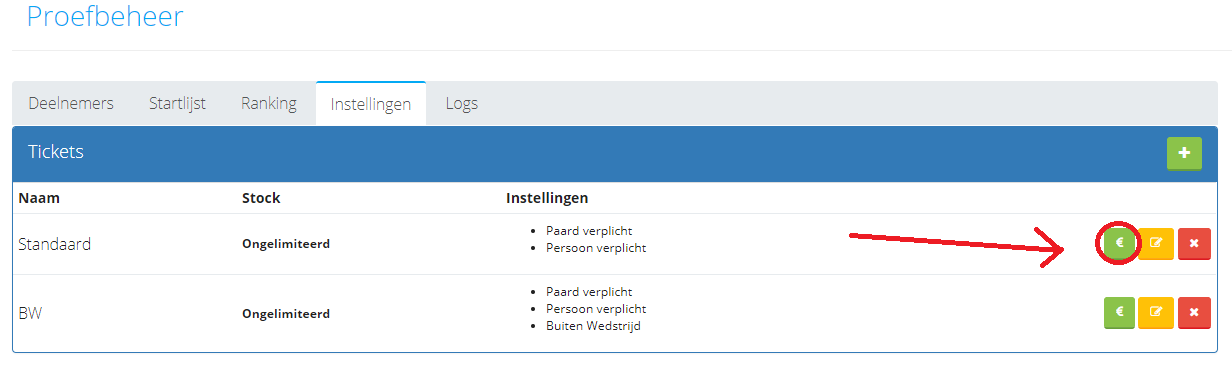This screenshot has width=1232, height=372.
Task: Select the Instellingen tab
Action: pos(371,104)
